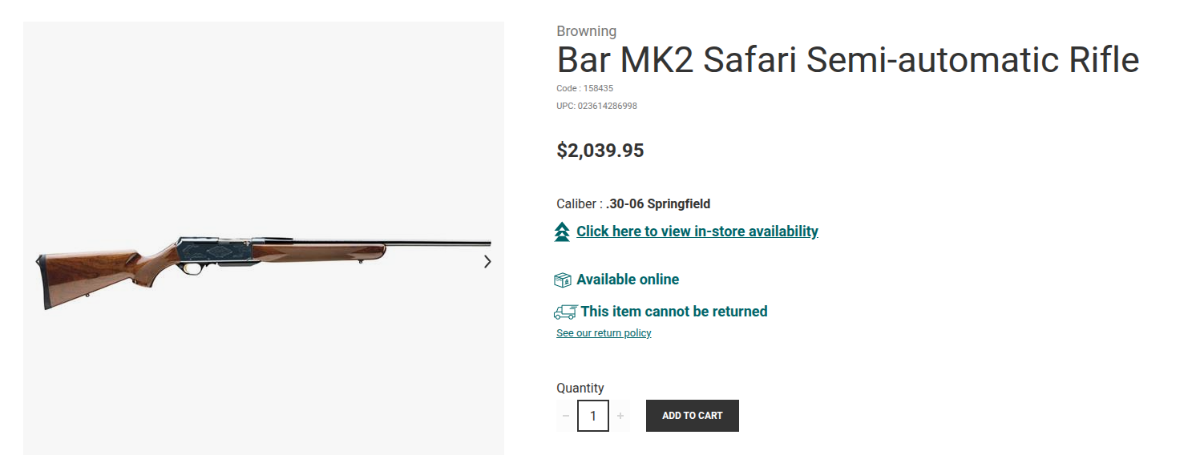Focus the quantity input field

pyautogui.click(x=593, y=416)
